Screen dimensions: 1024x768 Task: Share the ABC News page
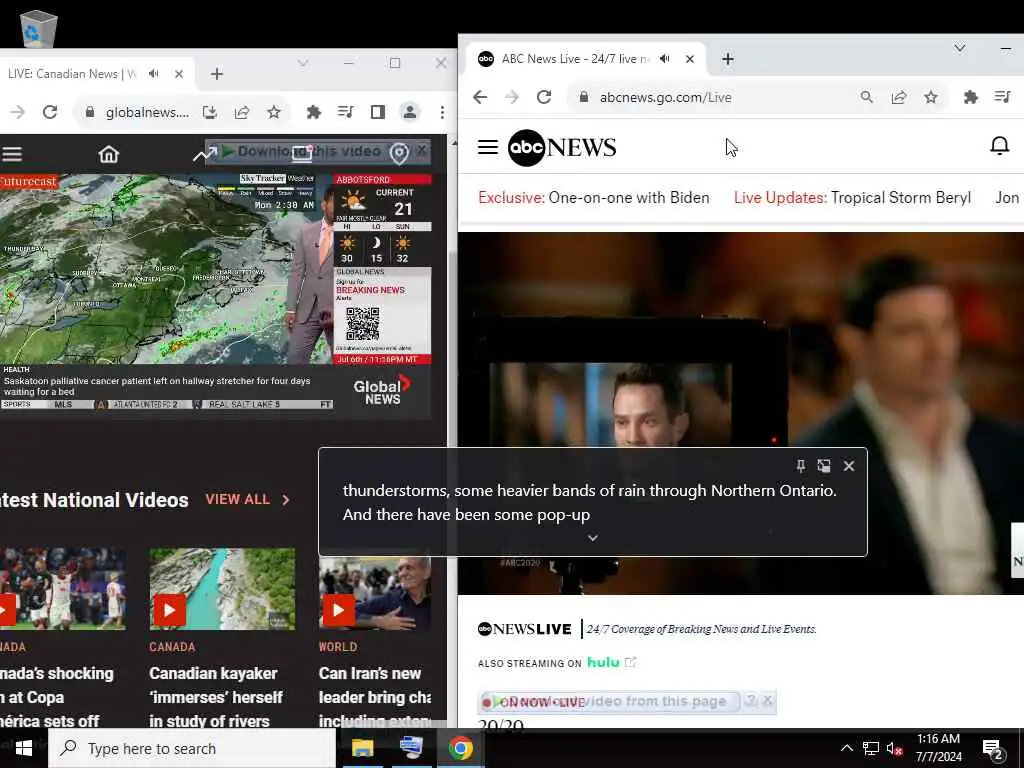pos(899,97)
